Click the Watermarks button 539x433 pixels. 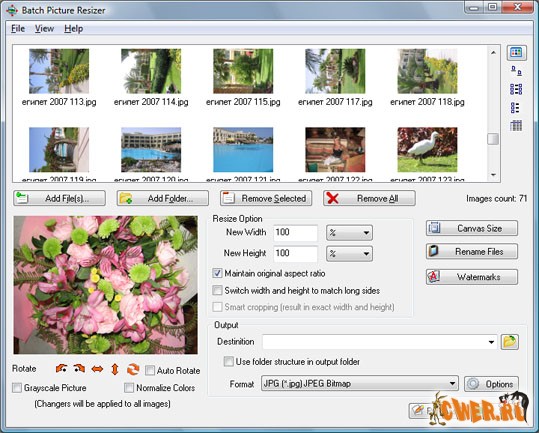(472, 277)
